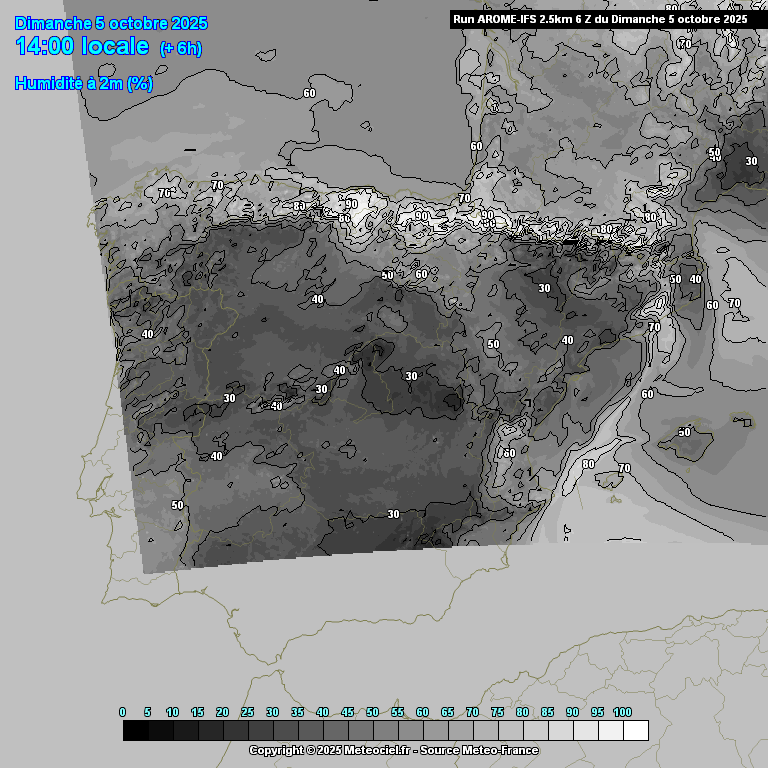
Task: Click the '(+ 6h)' forecast offset text
Action: [181, 49]
